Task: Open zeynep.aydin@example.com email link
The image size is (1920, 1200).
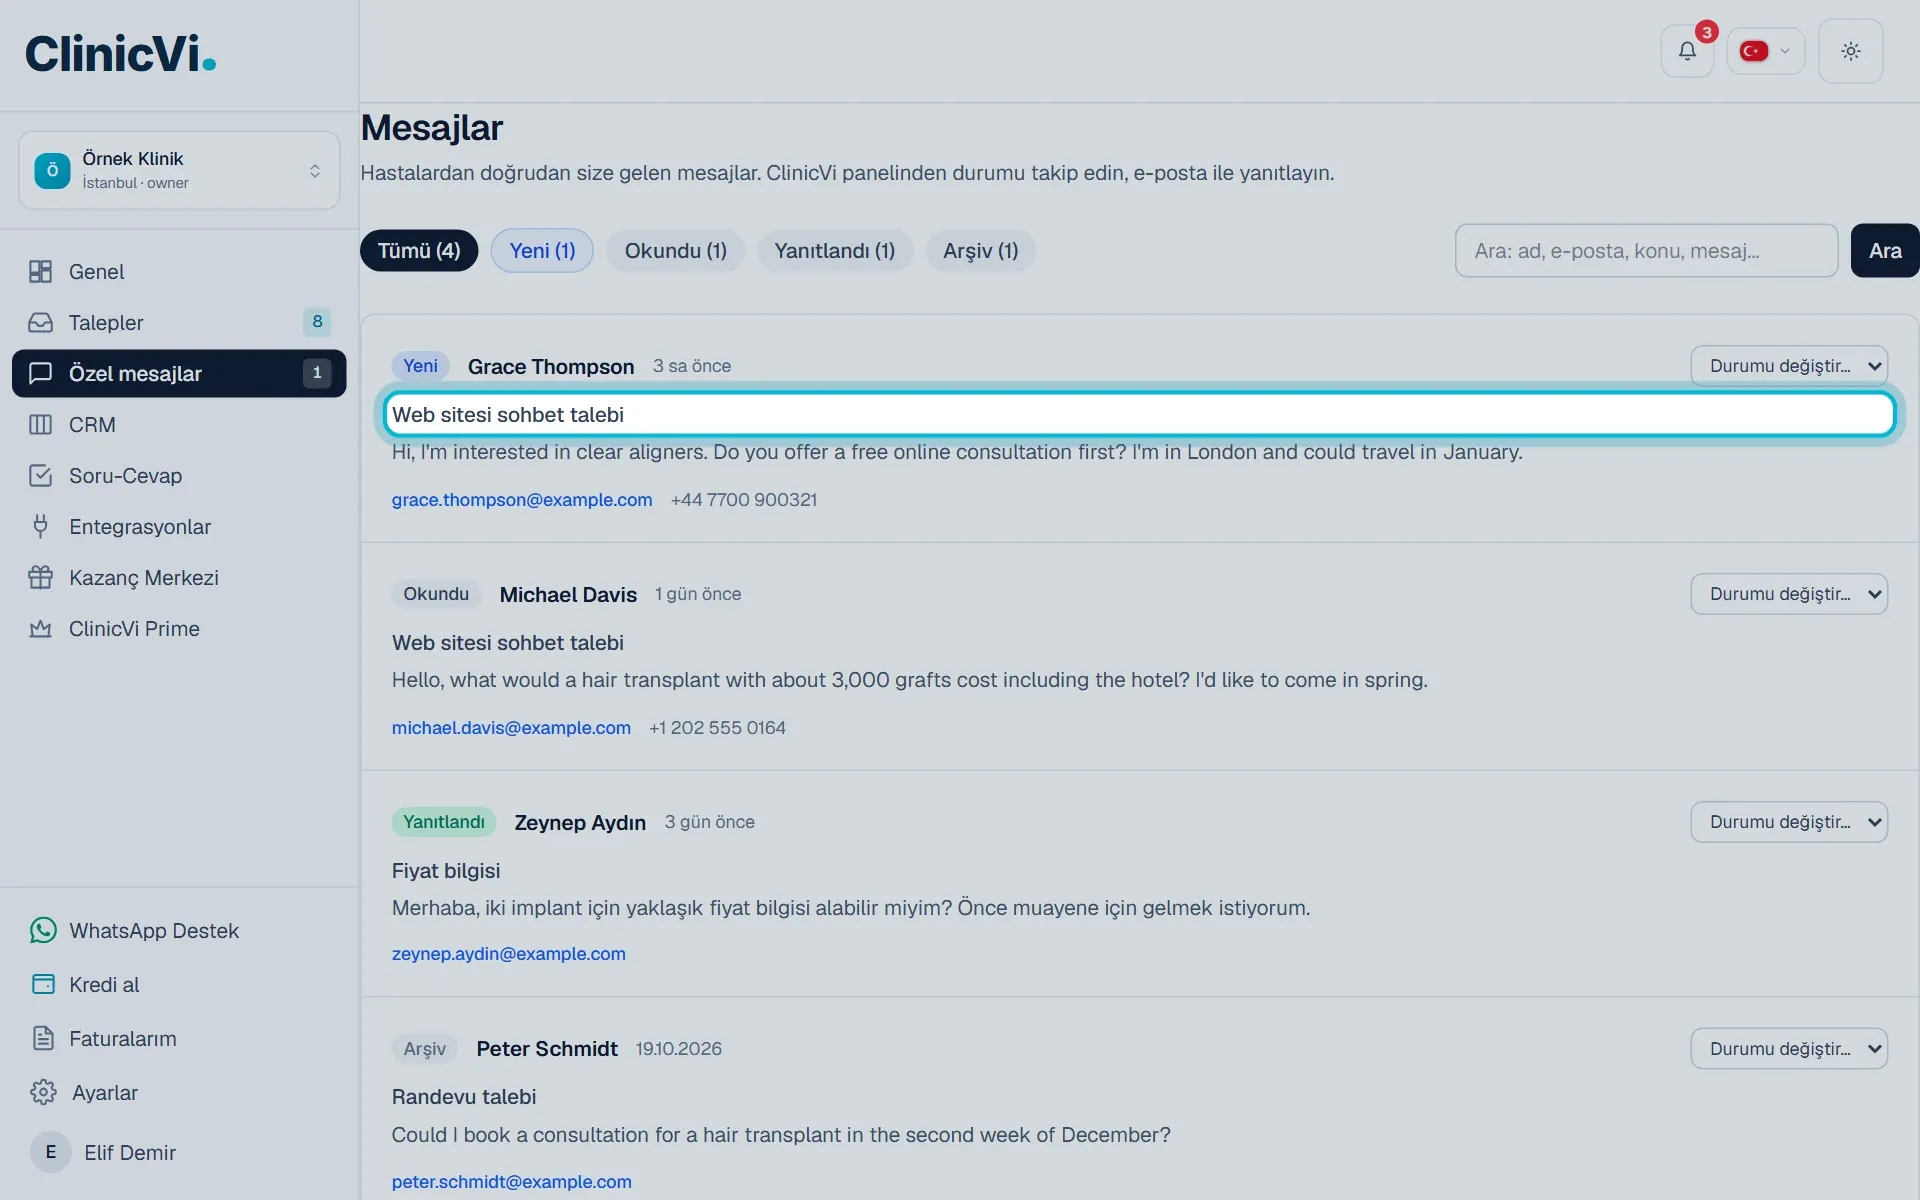Action: (509, 954)
